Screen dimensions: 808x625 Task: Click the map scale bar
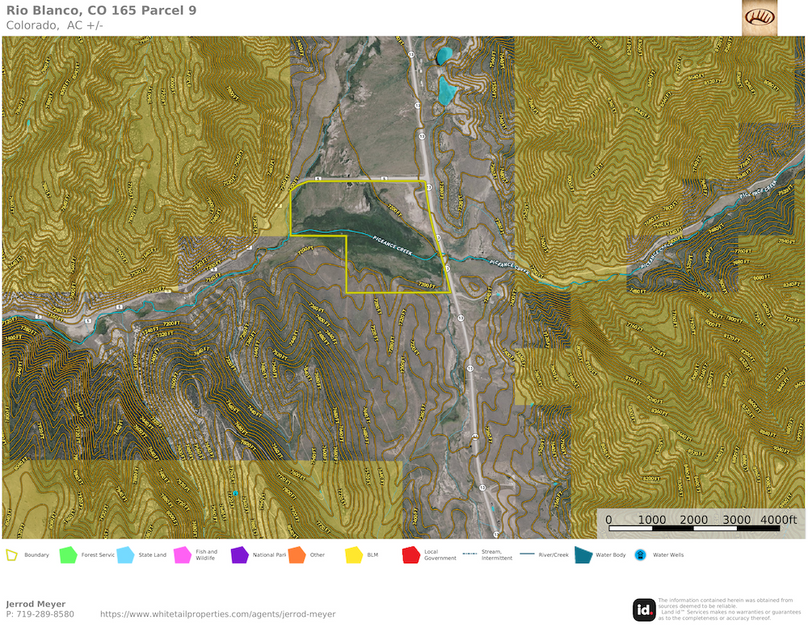coord(700,519)
